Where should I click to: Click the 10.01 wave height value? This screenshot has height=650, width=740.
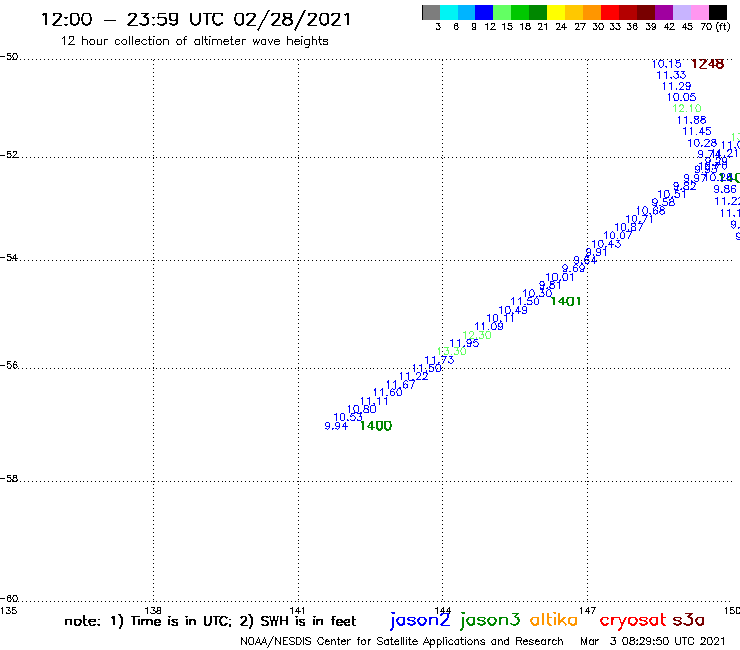pyautogui.click(x=560, y=277)
